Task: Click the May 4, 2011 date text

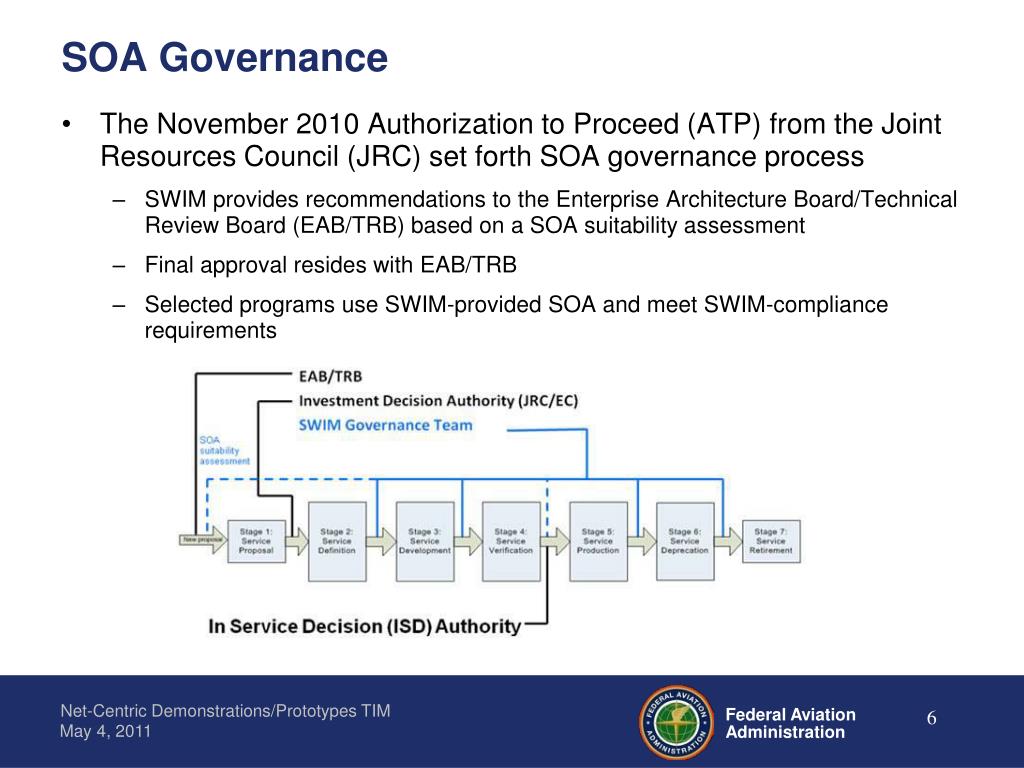Action: coord(105,731)
